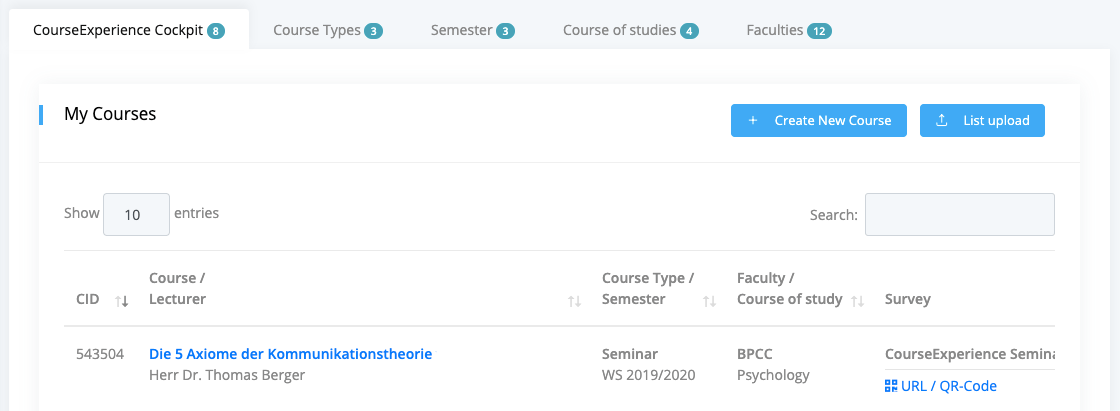Viewport: 1120px width, 411px height.
Task: Click the List upload button
Action: click(982, 121)
